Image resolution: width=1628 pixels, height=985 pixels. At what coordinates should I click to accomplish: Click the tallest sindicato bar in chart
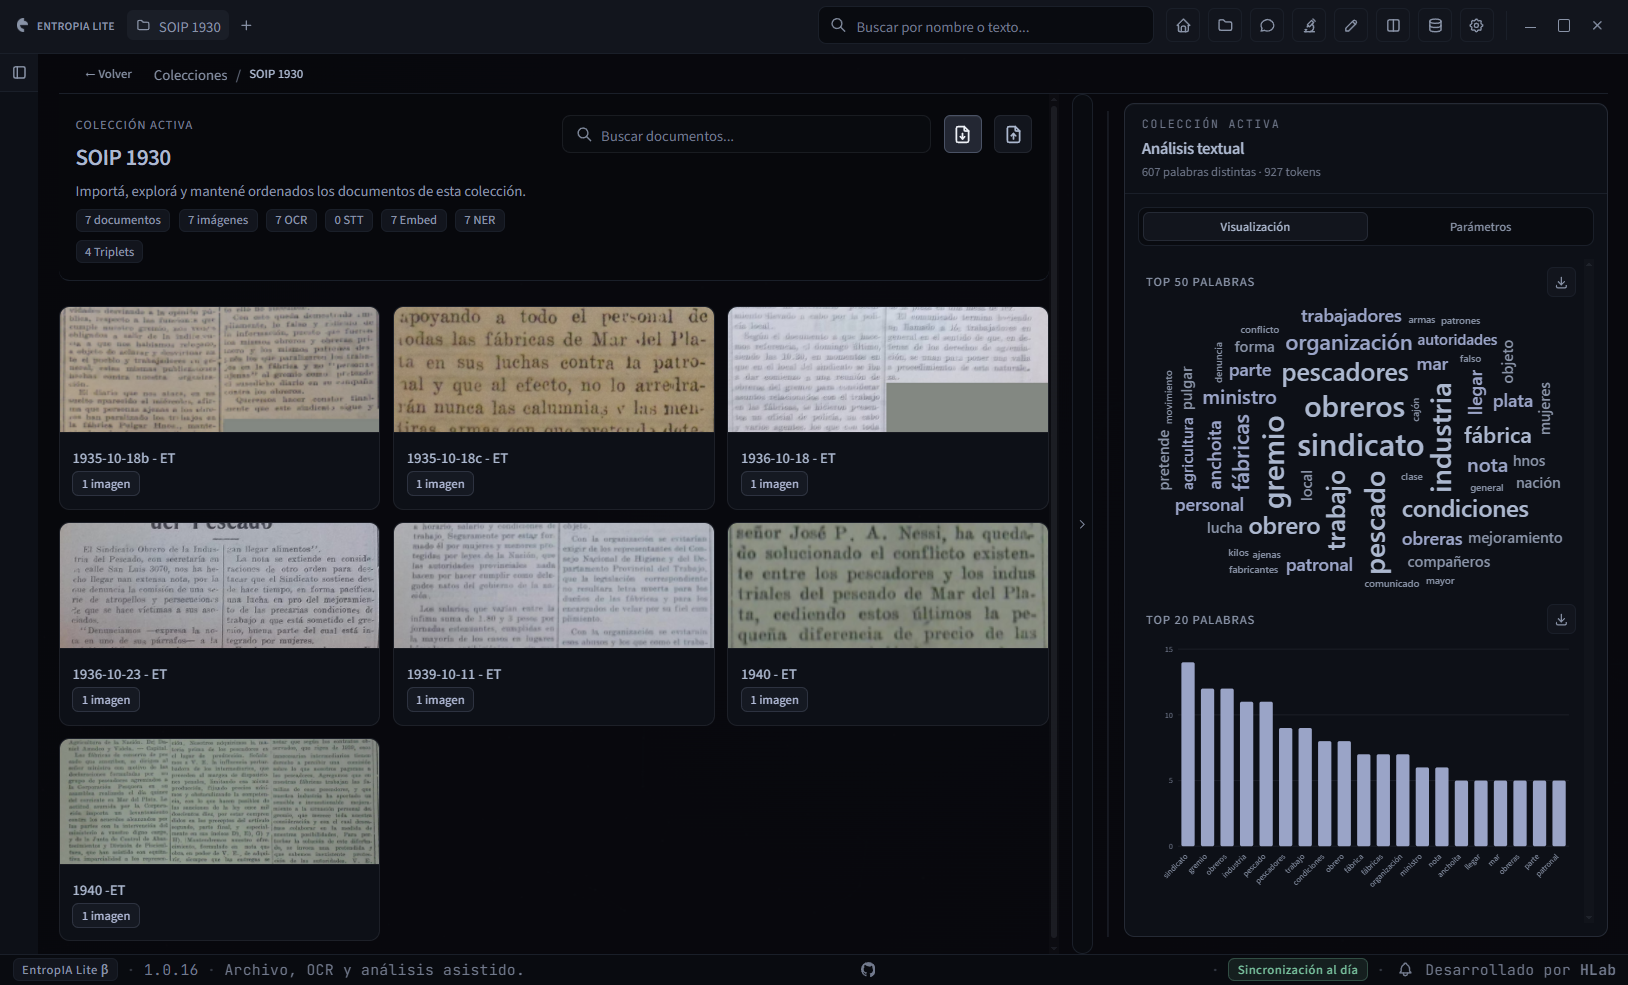tap(1188, 754)
